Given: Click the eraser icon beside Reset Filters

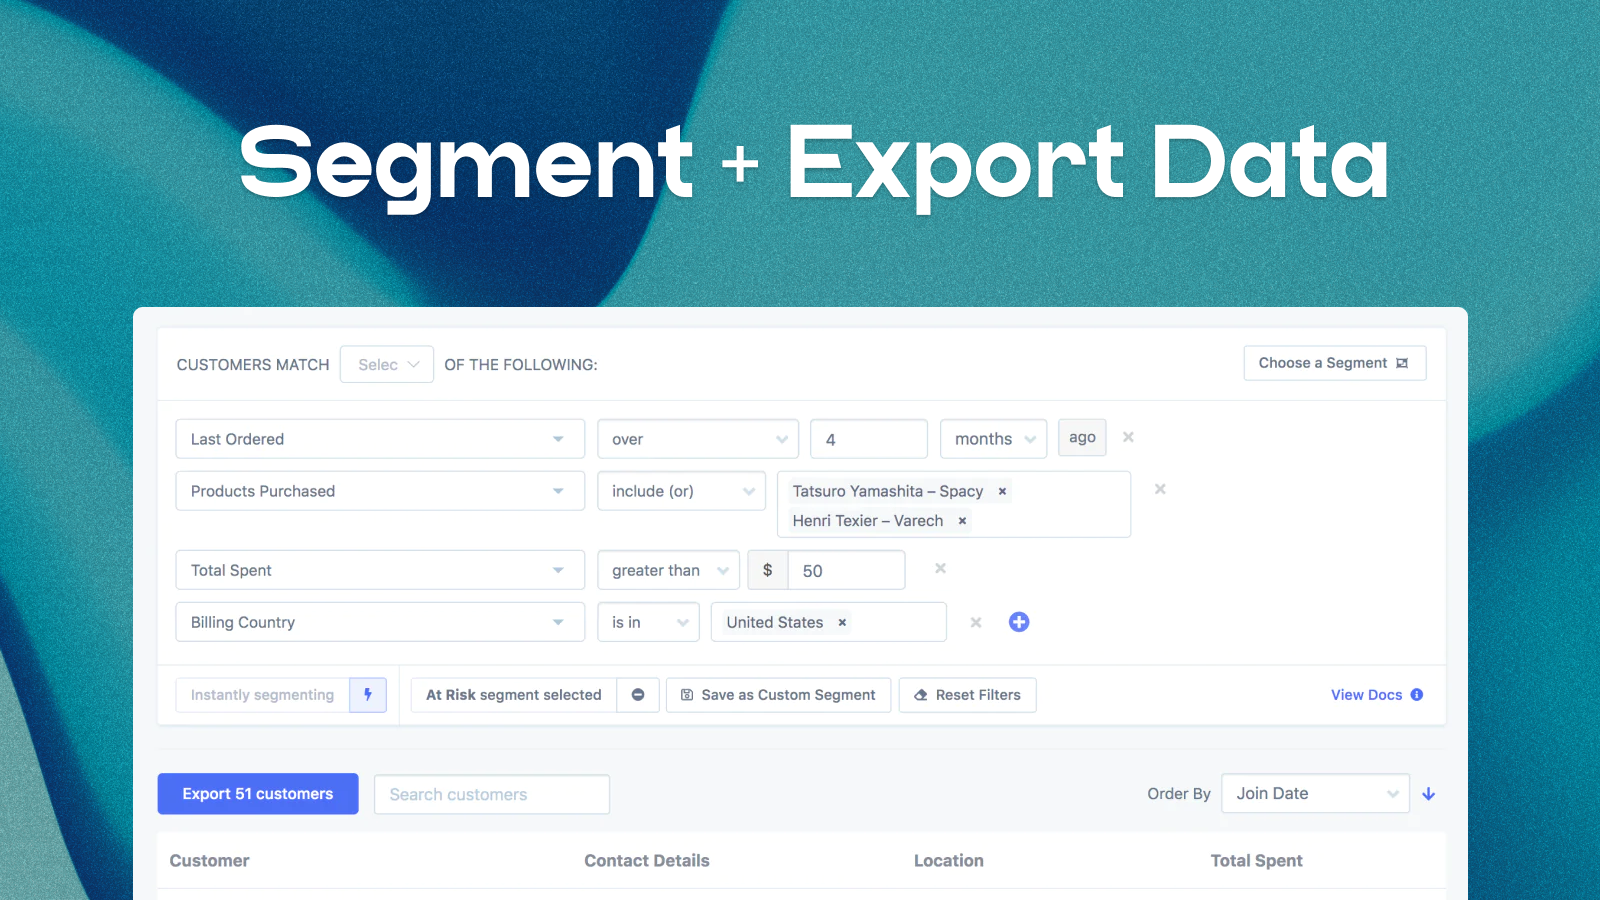Looking at the screenshot, I should 921,694.
